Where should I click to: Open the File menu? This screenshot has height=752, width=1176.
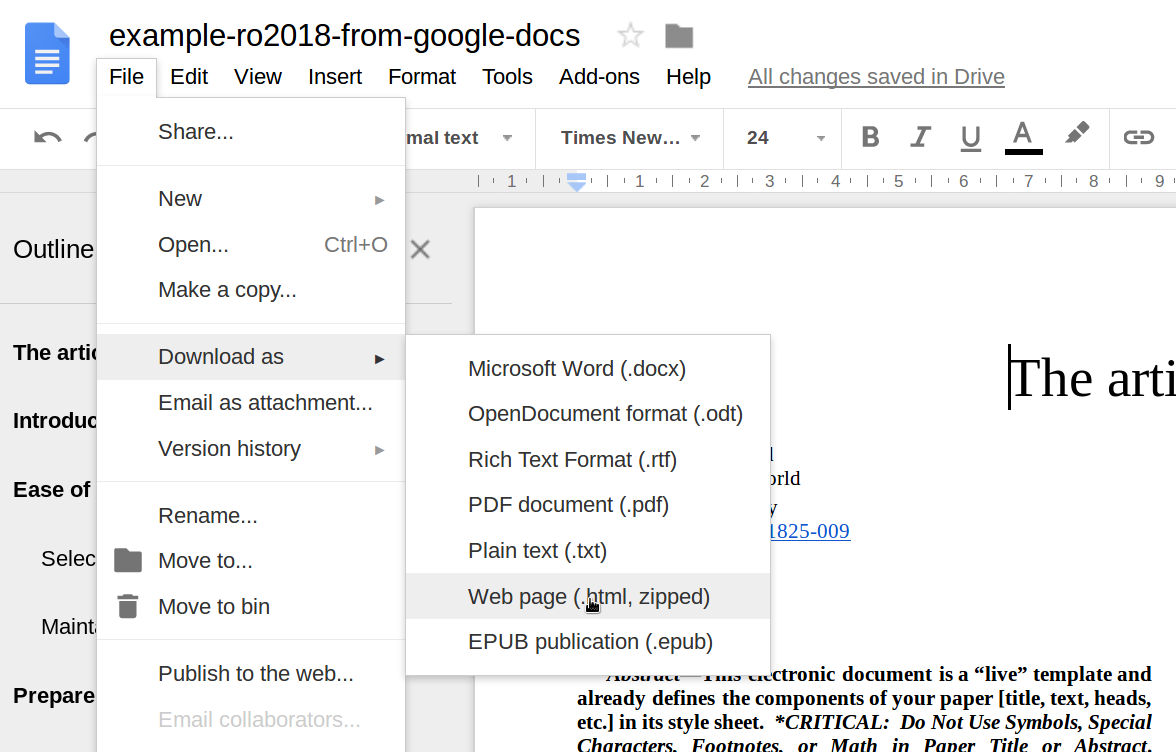[x=126, y=77]
